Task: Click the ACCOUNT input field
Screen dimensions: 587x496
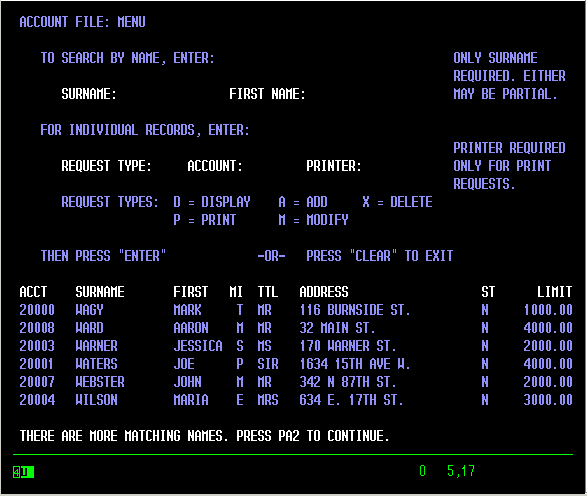Action: 268,166
